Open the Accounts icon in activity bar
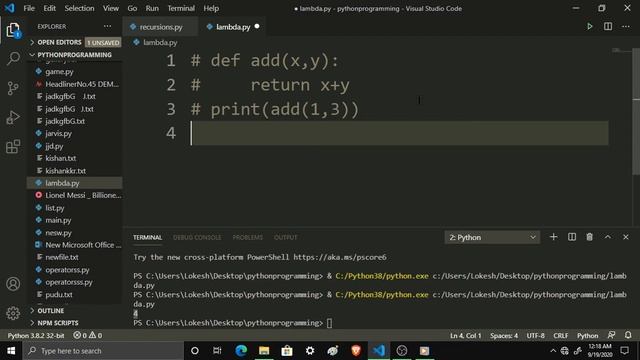This screenshot has height=360, width=640. tap(13, 284)
